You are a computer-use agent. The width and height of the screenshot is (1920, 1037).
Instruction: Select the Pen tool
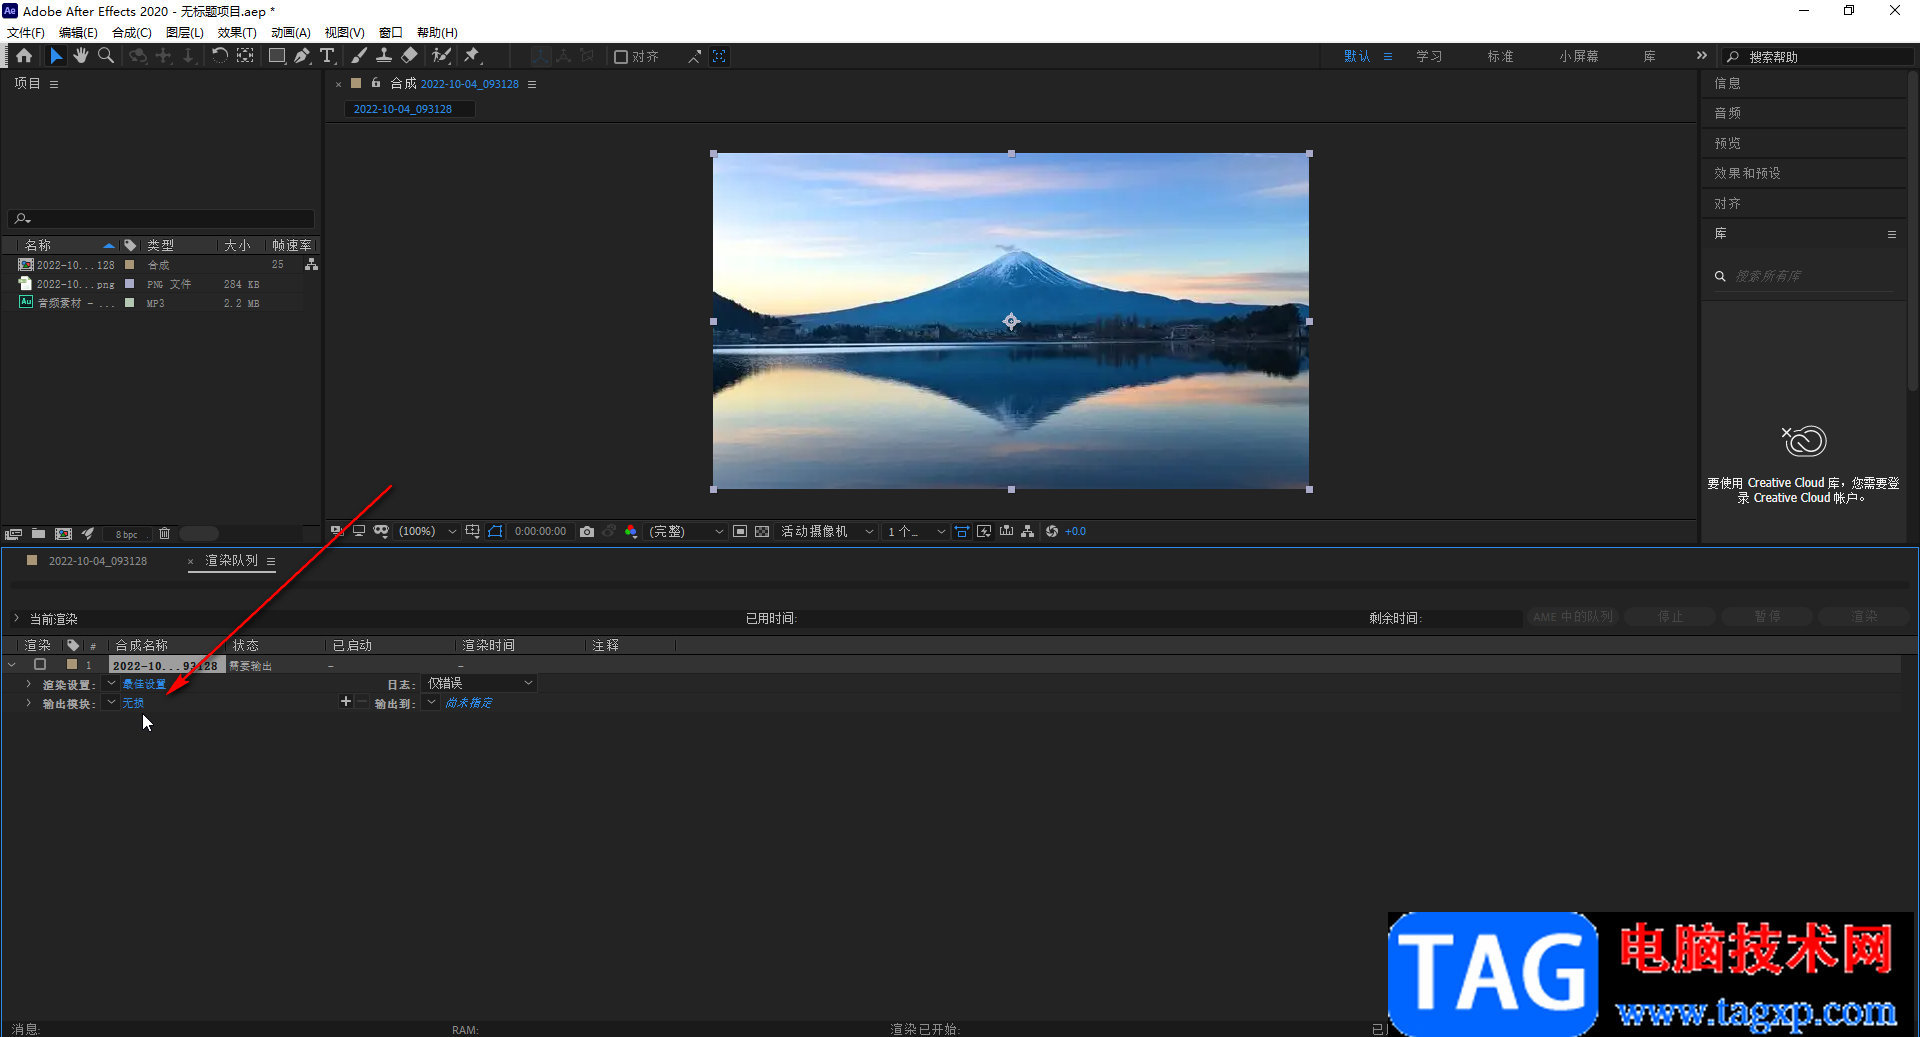coord(302,56)
